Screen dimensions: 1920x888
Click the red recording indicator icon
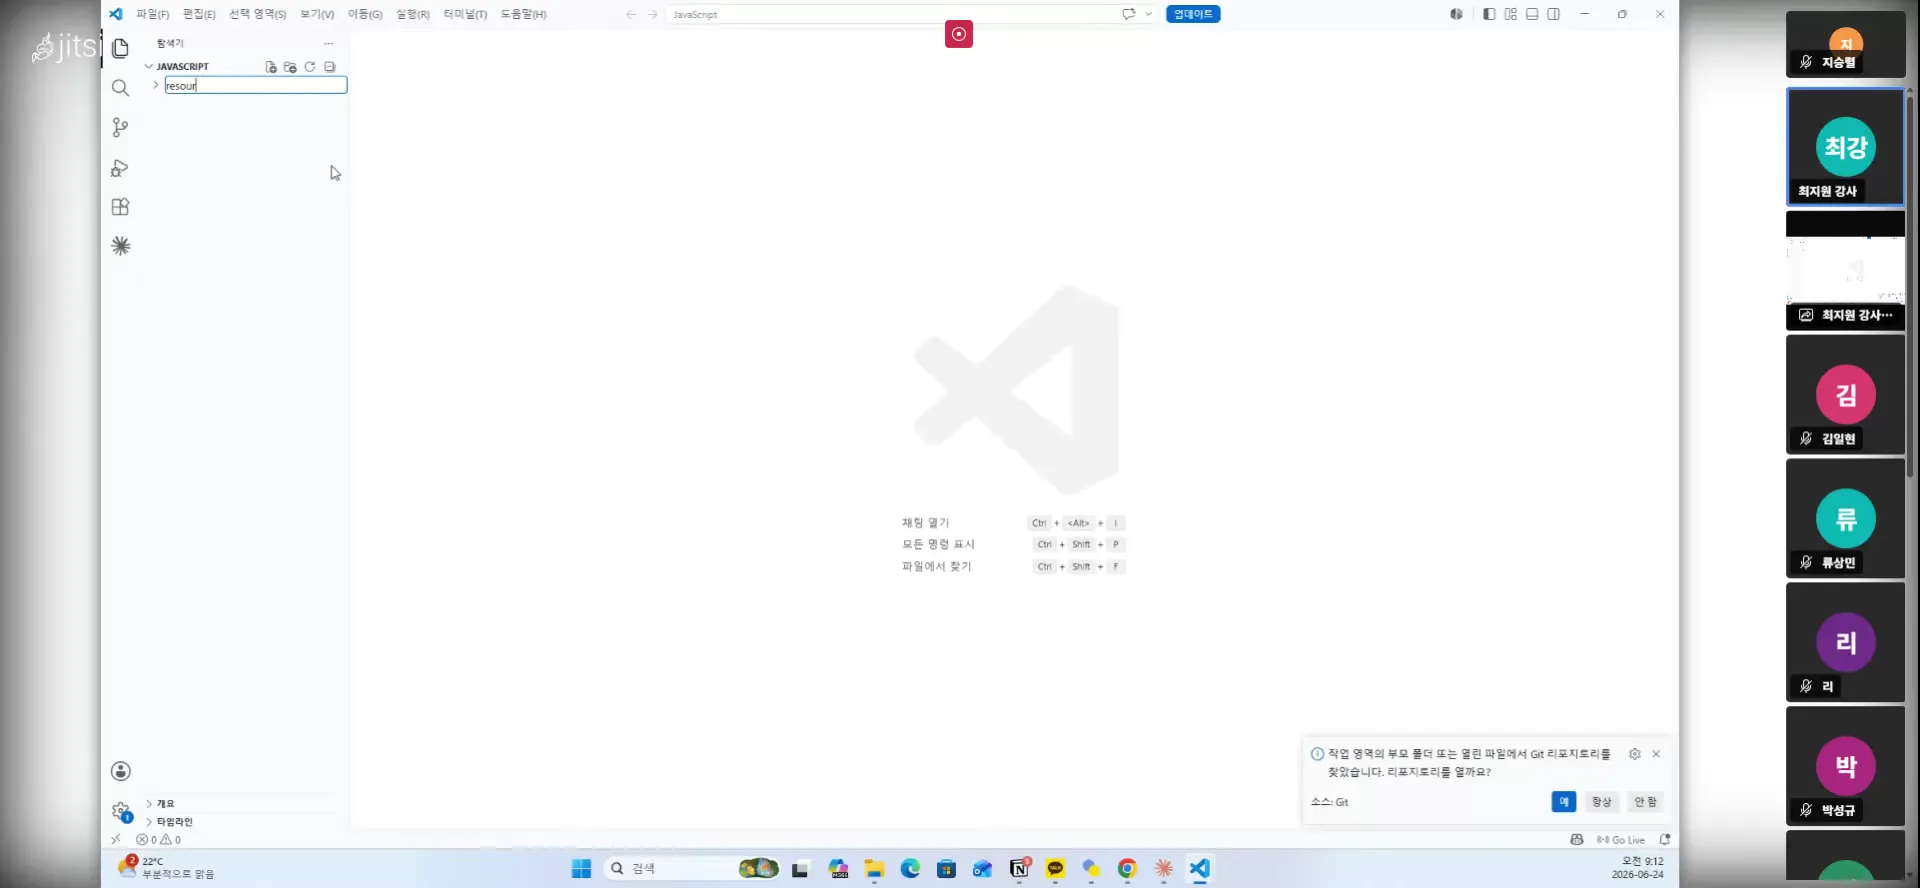959,34
